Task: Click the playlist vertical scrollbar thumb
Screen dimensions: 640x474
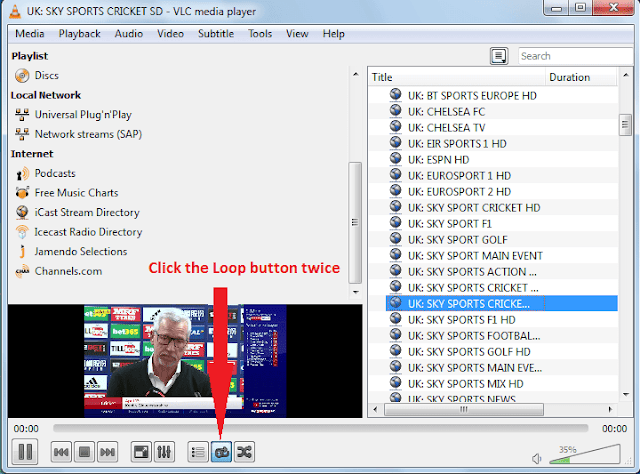Action: coord(625,125)
